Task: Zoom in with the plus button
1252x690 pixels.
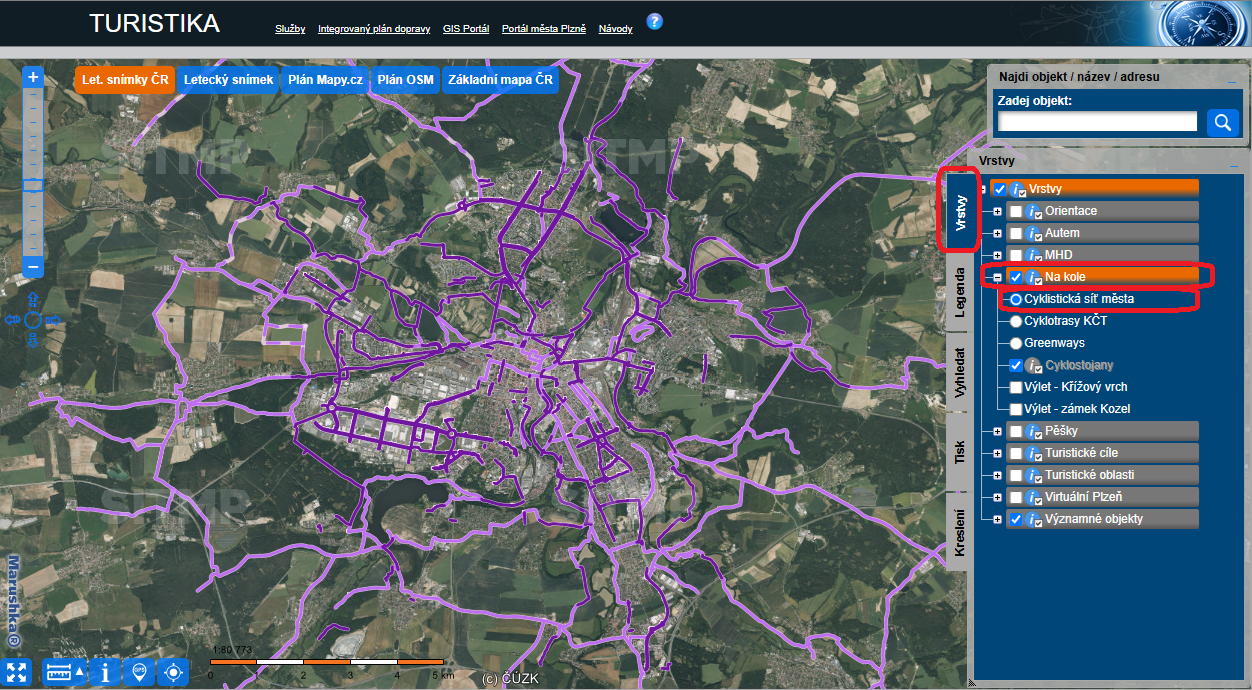Action: click(33, 77)
